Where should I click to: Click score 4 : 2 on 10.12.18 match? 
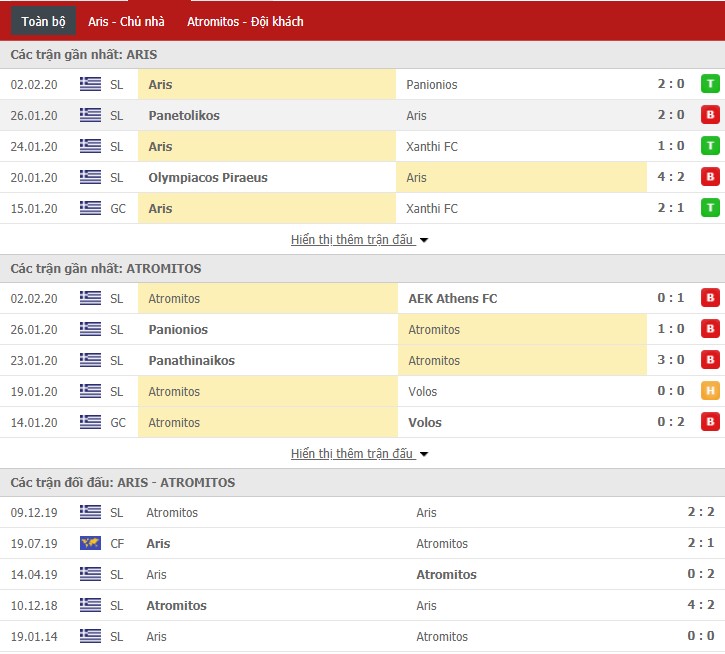701,605
